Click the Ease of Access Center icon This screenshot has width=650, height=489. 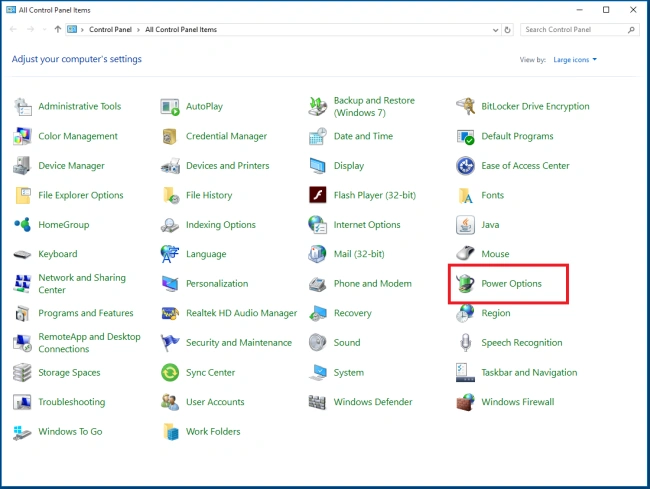[465, 166]
